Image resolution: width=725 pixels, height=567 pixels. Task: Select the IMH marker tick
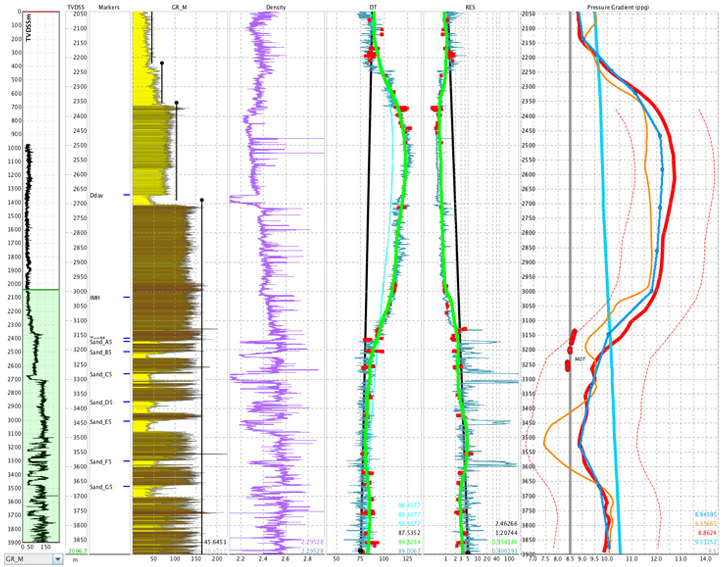[x=126, y=298]
